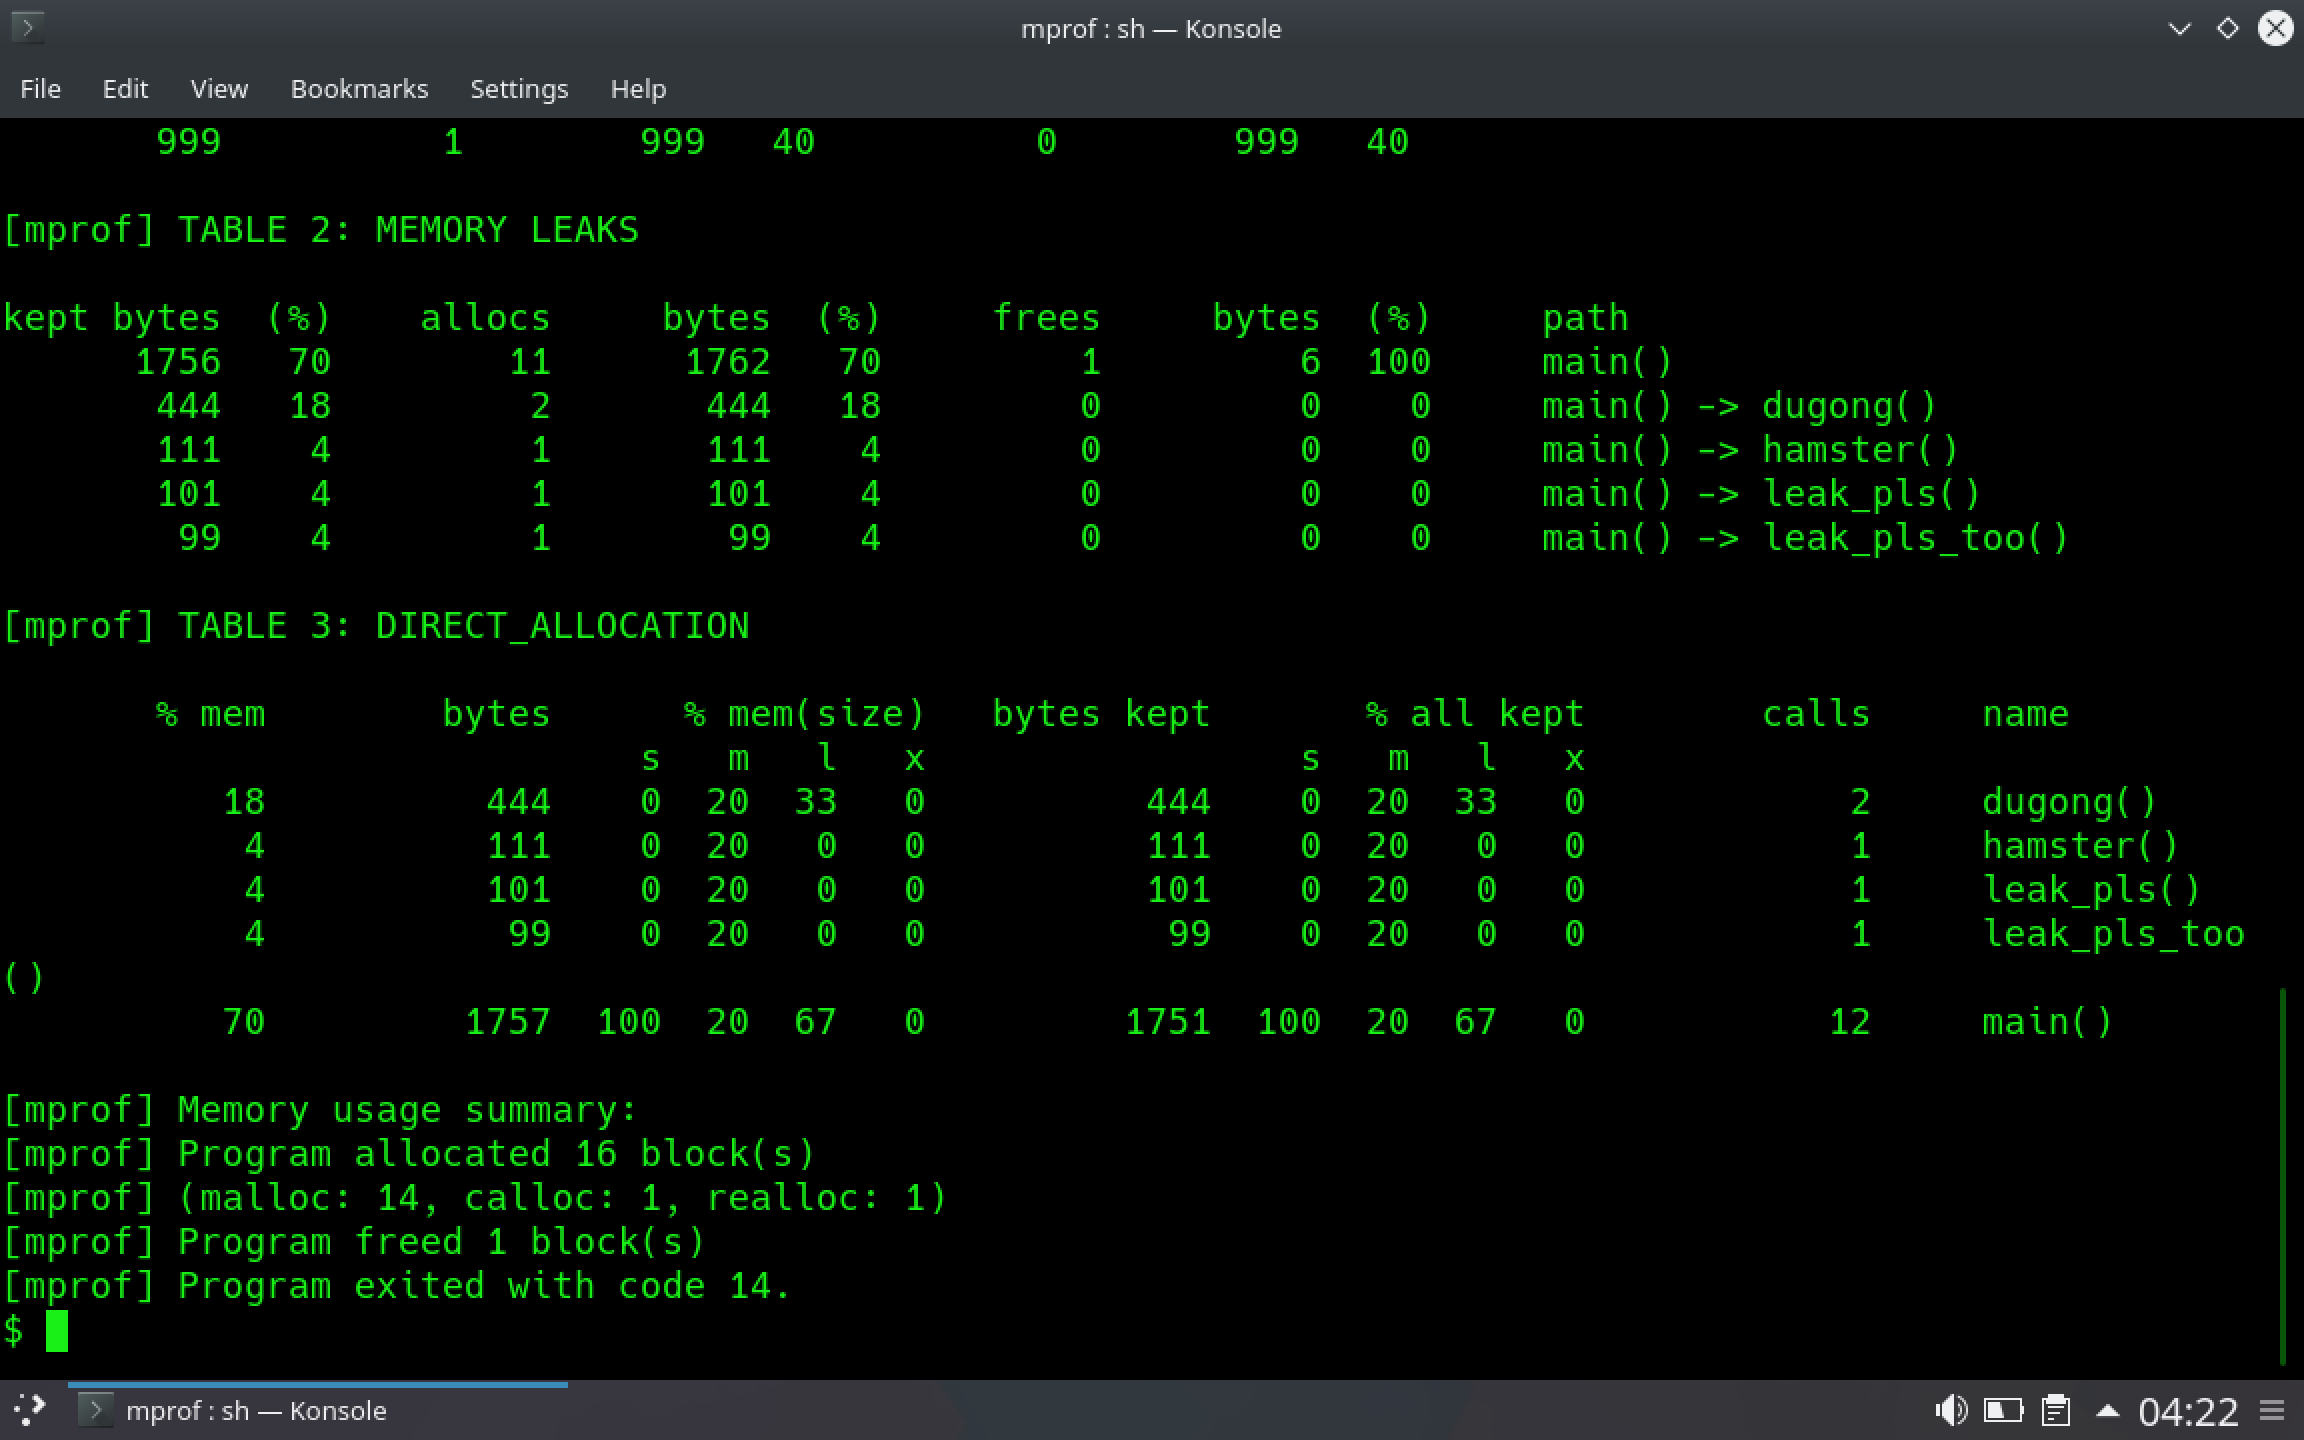Select the mprof : sh — Konsole taskbar entry
The image size is (2304, 1440).
click(x=318, y=1410)
